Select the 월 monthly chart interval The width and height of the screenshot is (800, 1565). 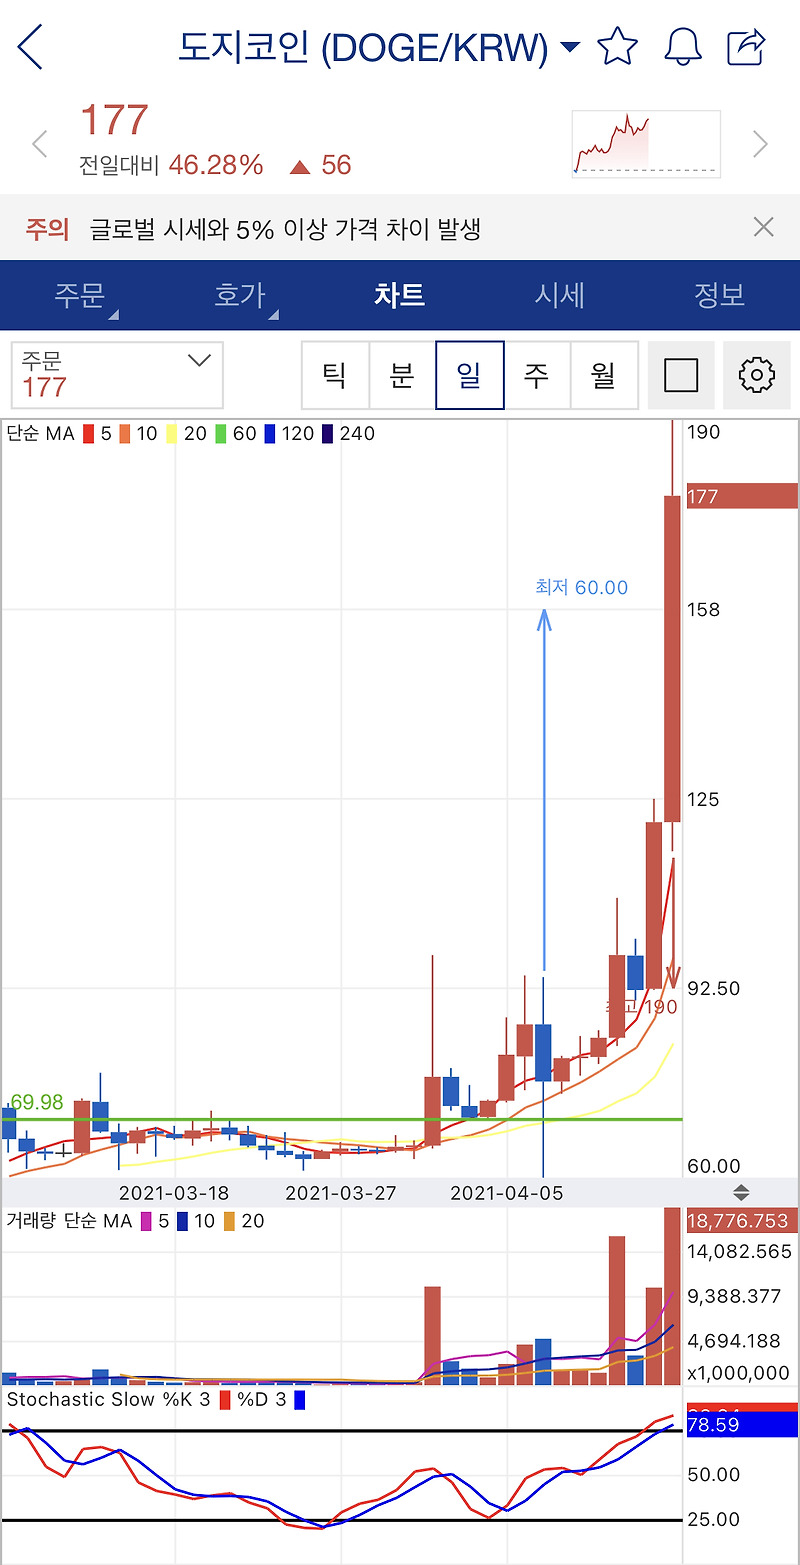(604, 375)
